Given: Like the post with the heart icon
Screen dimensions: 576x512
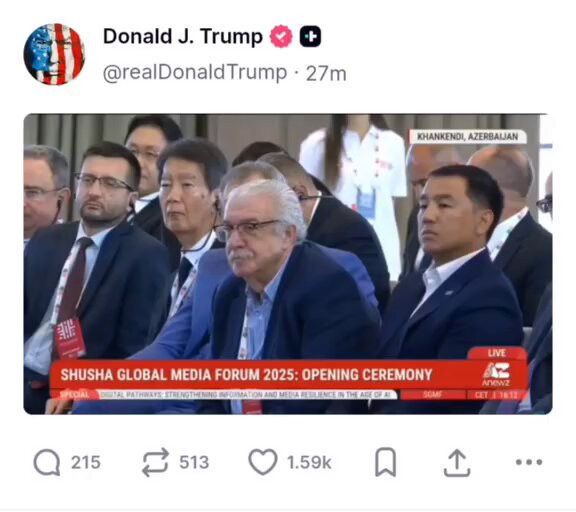Looking at the screenshot, I should click(x=263, y=462).
